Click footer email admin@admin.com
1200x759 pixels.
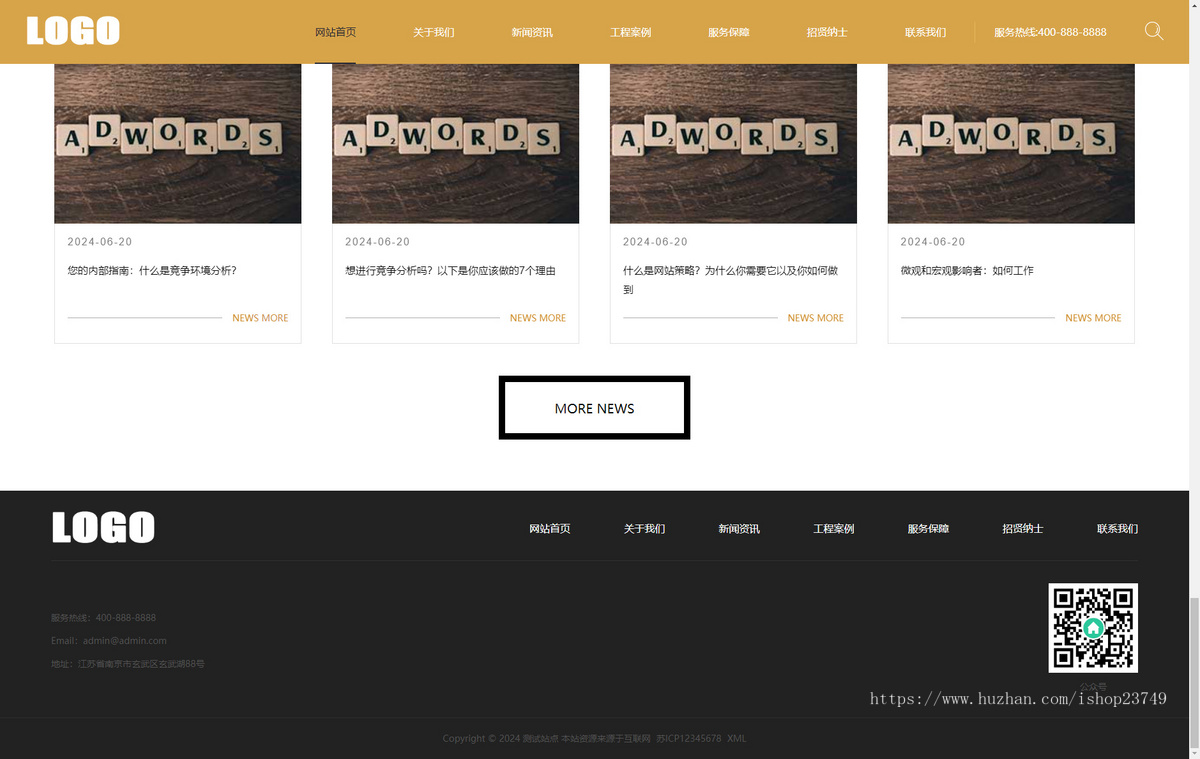tap(125, 640)
